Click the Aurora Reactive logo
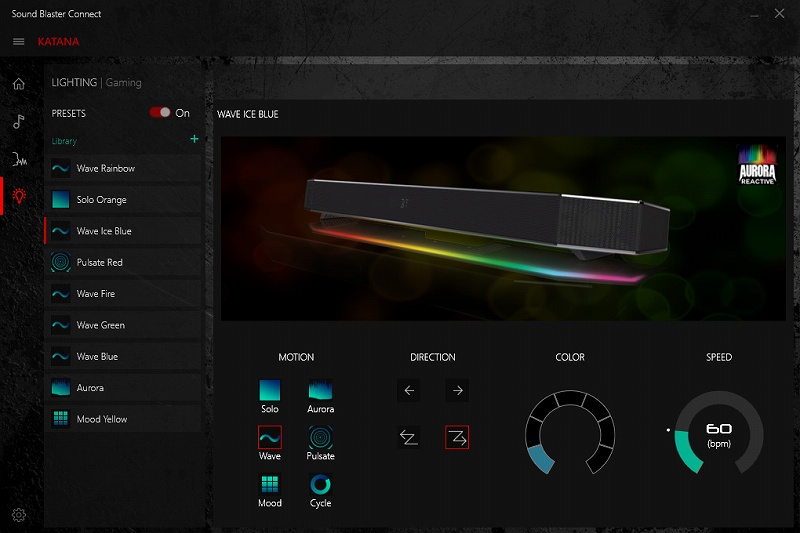The height and width of the screenshot is (533, 800). [757, 165]
